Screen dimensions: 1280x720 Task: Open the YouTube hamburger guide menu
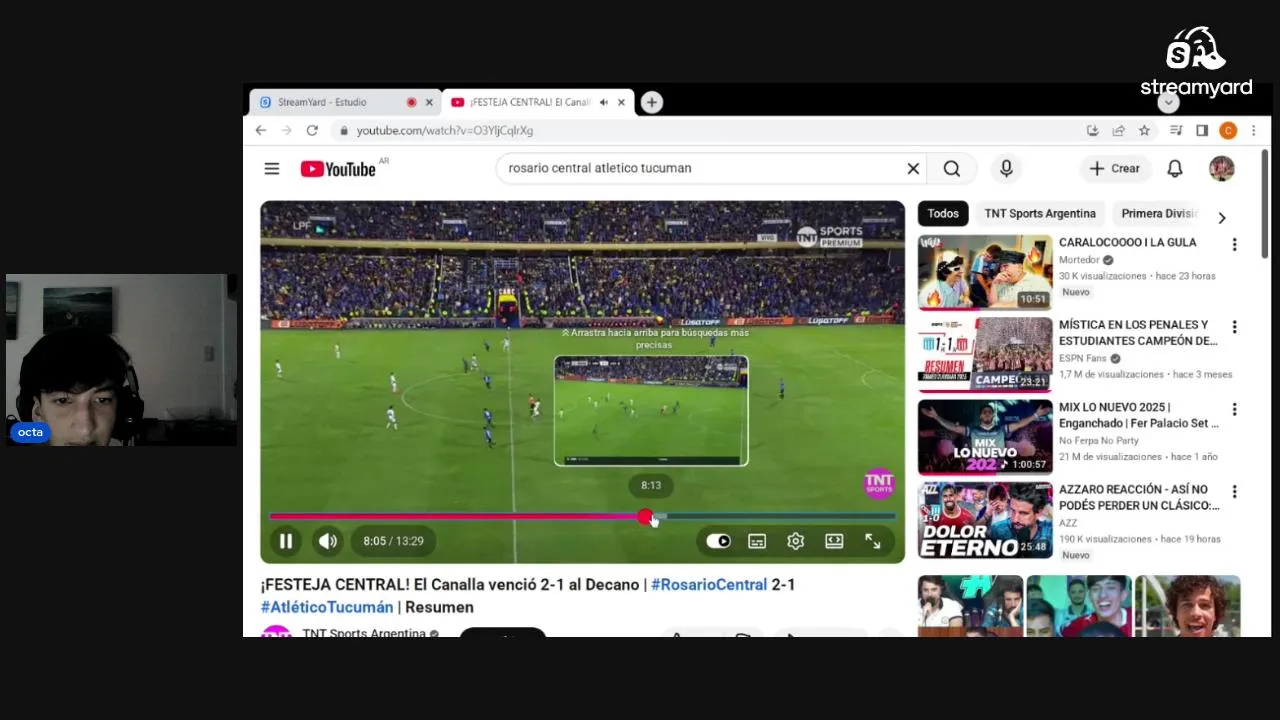click(272, 168)
